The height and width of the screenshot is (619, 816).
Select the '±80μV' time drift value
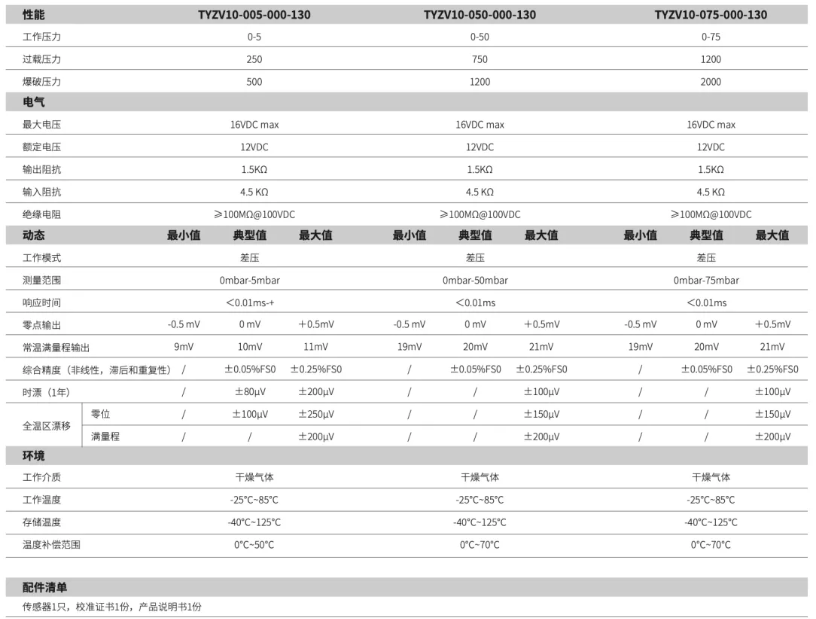250,391
